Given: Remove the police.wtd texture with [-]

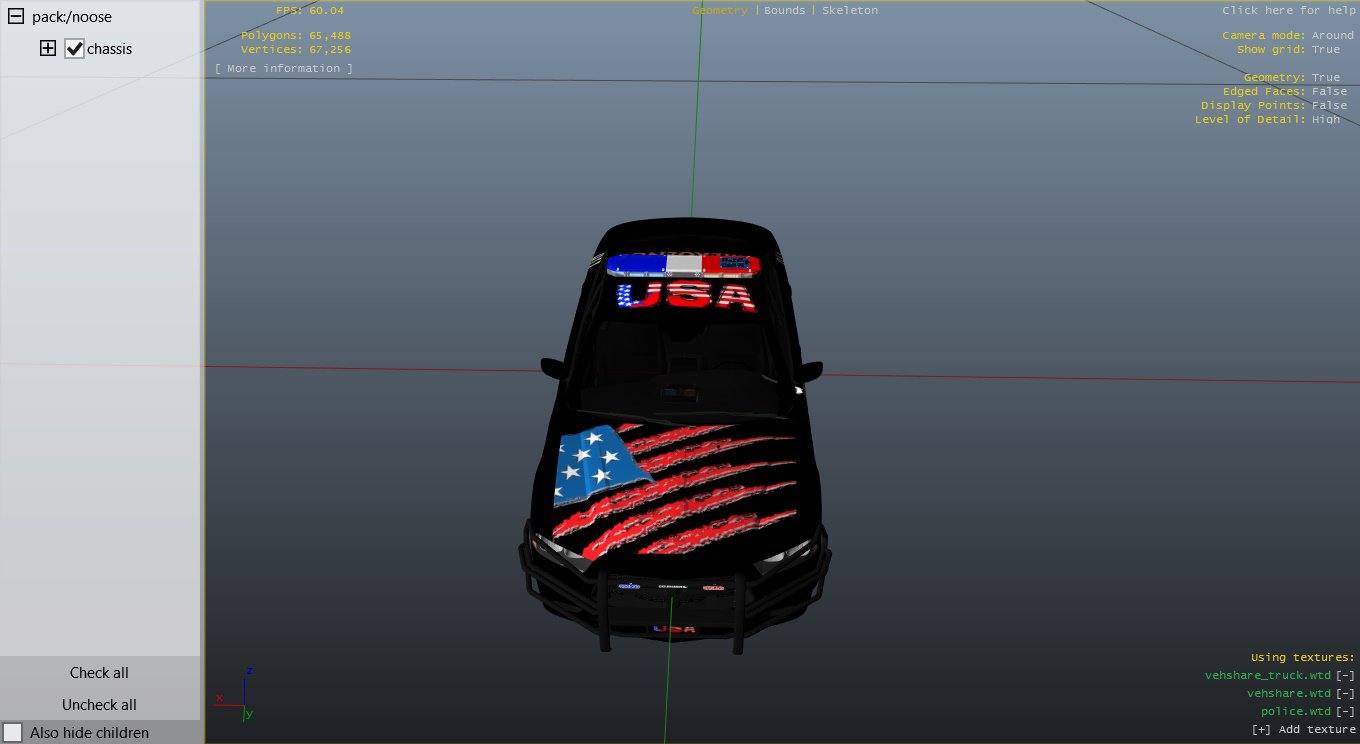Looking at the screenshot, I should (x=1345, y=712).
